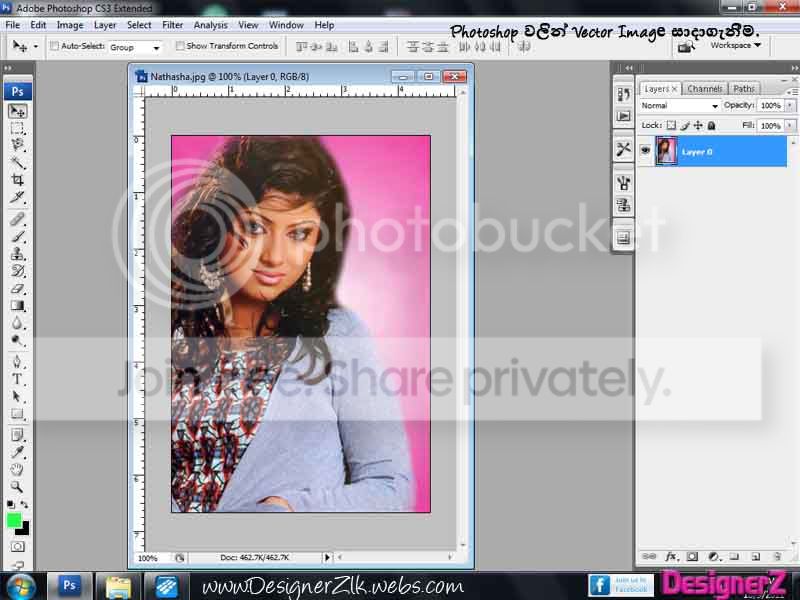
Task: Select the Zoom tool
Action: click(x=17, y=486)
